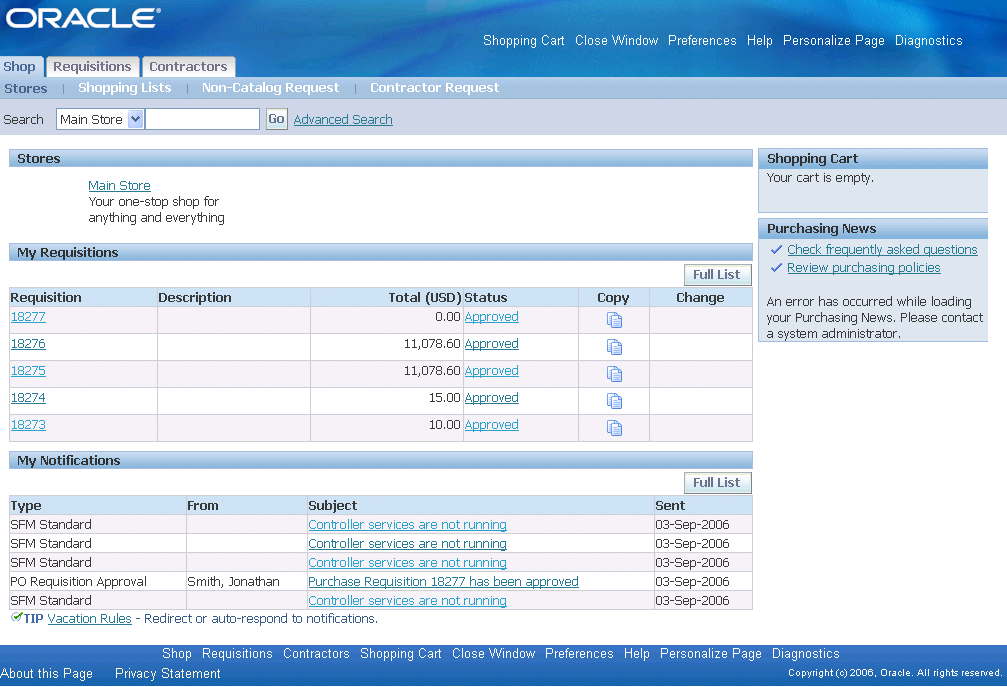Click Personalize Page in footer navigation
This screenshot has width=1007, height=687.
(x=711, y=654)
